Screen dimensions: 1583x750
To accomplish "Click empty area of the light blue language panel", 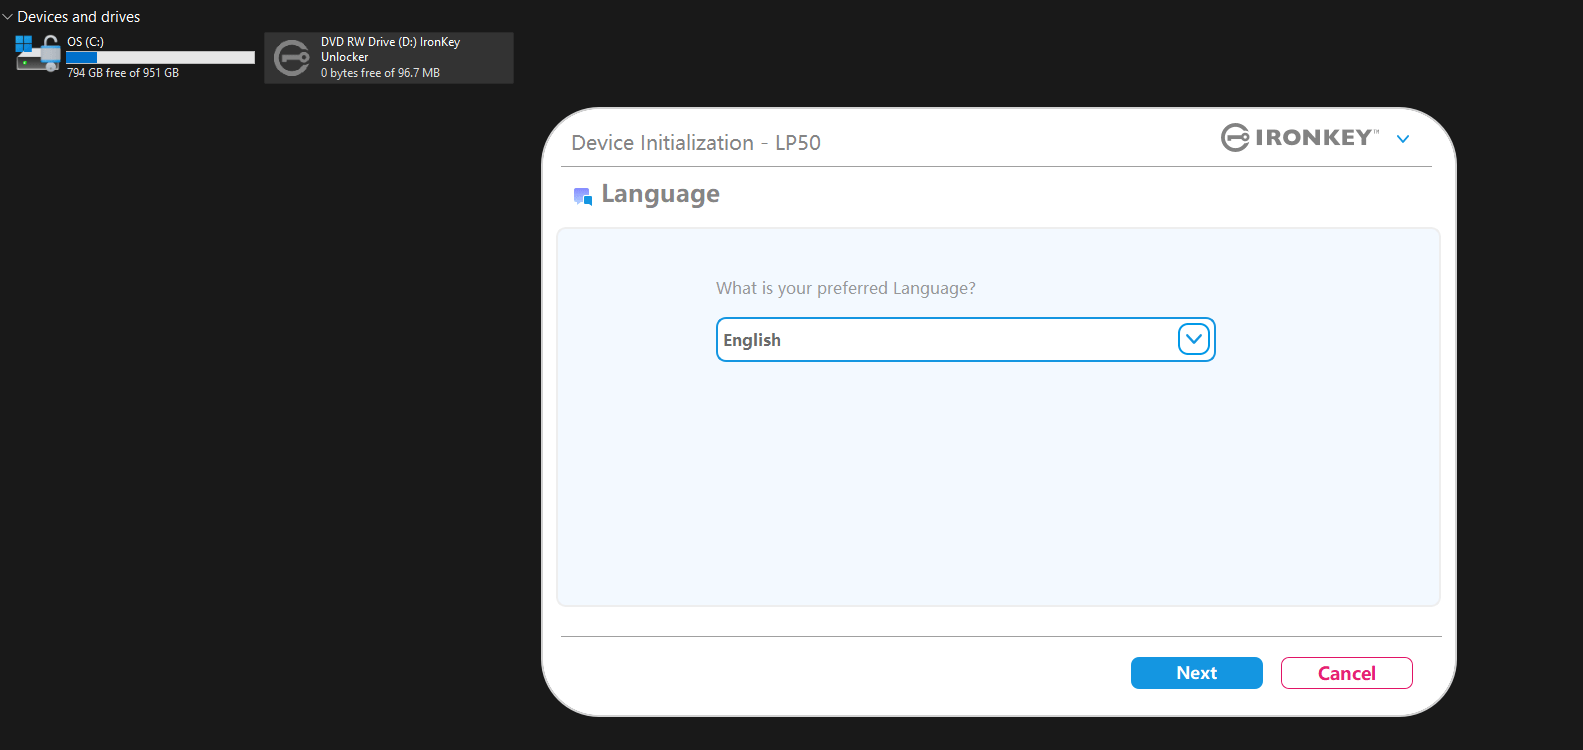I will tap(997, 490).
